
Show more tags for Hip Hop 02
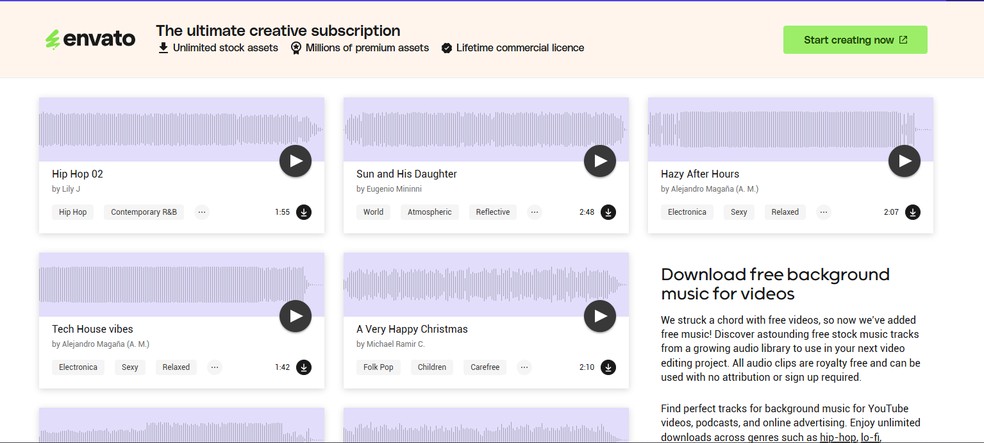click(x=201, y=212)
